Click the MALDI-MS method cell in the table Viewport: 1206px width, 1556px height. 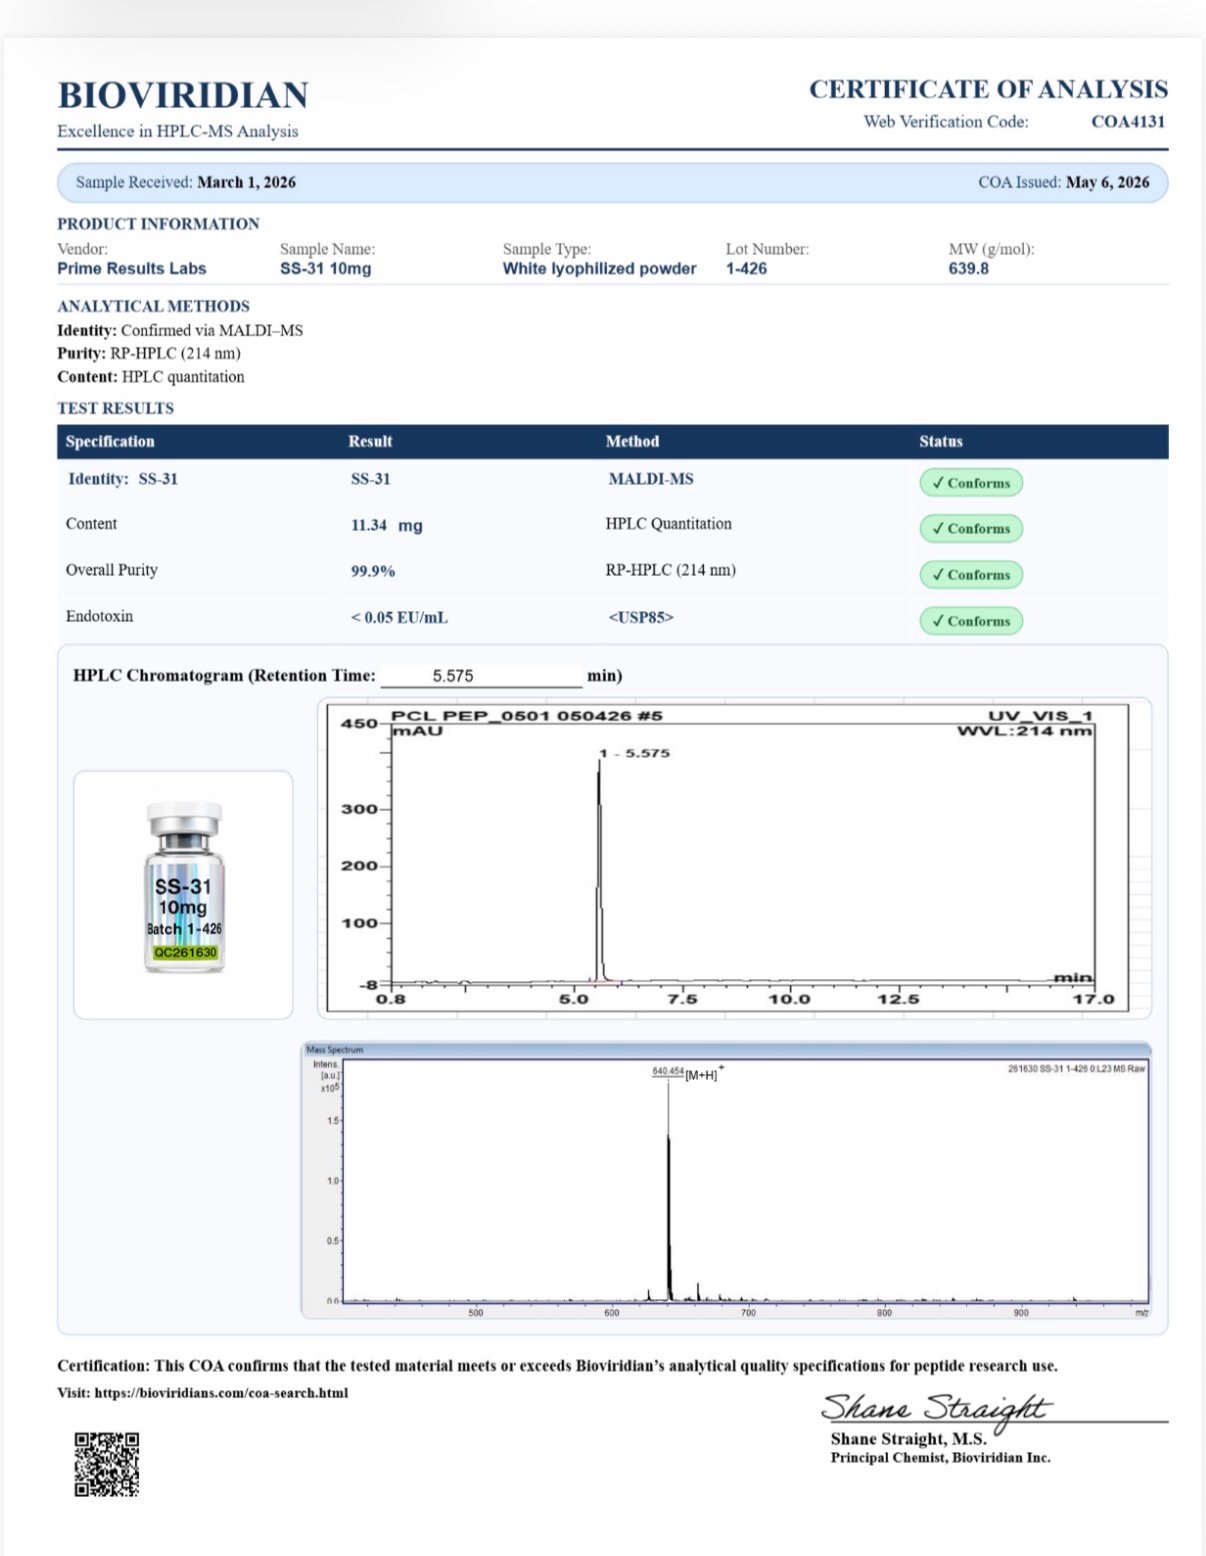[x=650, y=479]
